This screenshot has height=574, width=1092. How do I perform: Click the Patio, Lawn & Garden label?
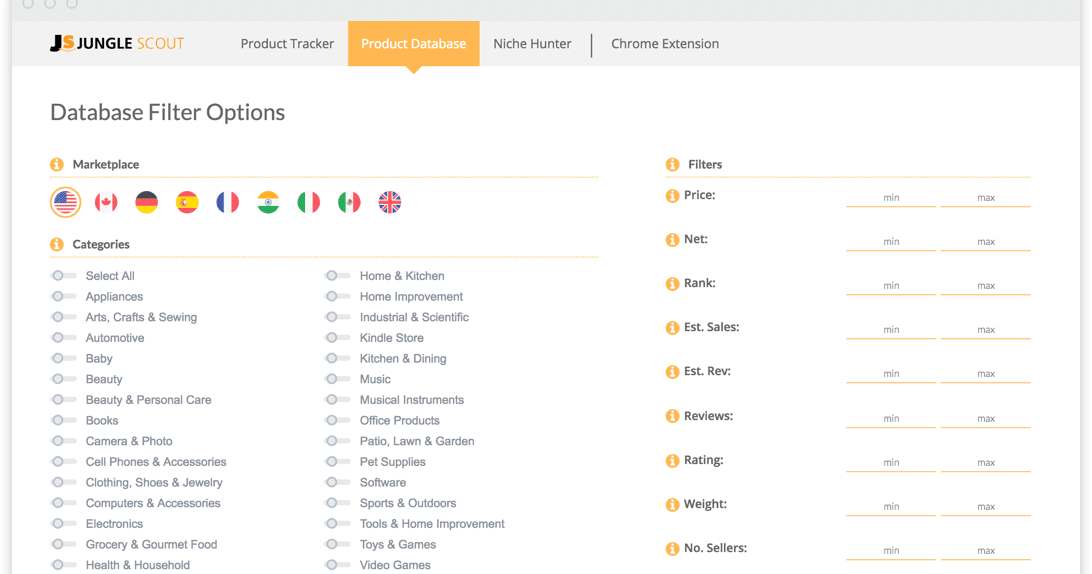[416, 441]
